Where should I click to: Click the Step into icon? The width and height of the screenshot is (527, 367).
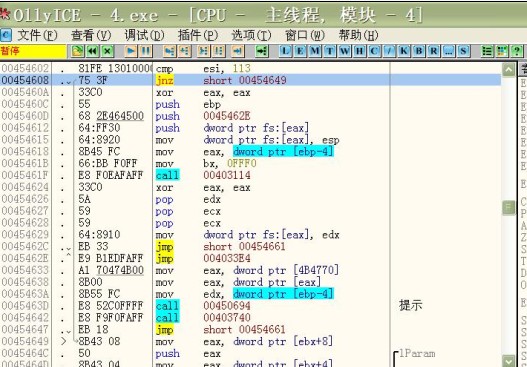point(169,51)
